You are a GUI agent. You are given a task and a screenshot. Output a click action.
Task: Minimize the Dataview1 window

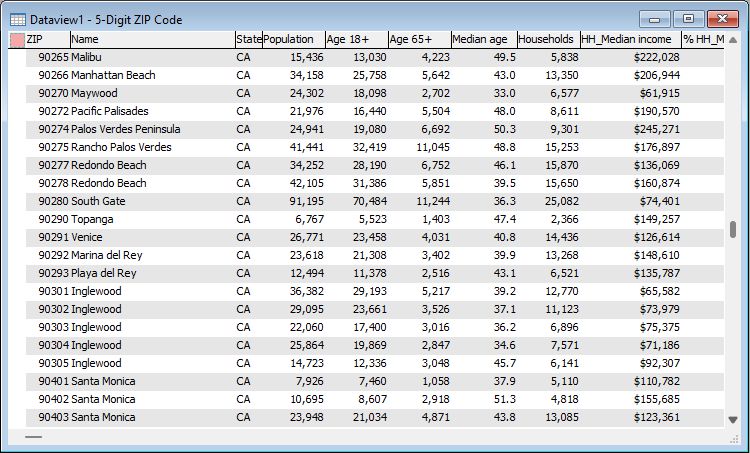655,20
